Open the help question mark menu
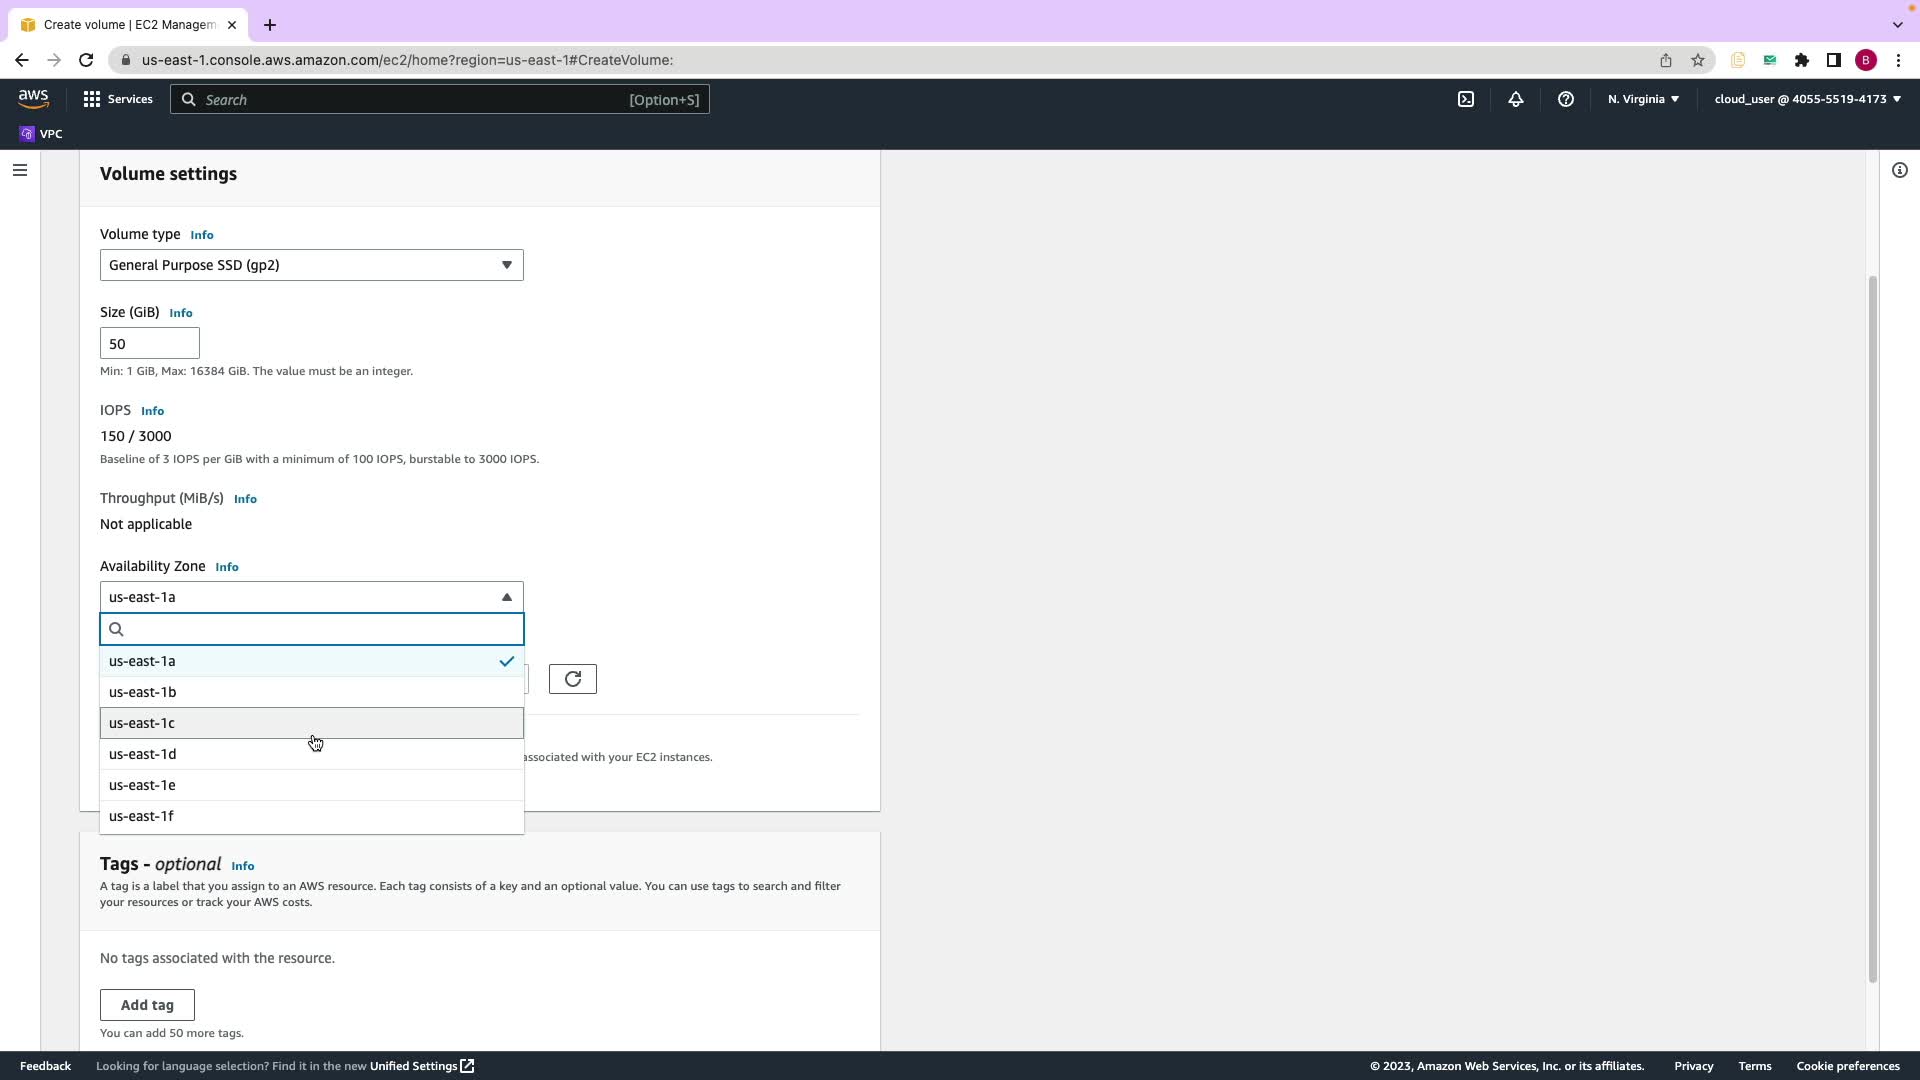Viewport: 1920px width, 1080px height. point(1566,99)
